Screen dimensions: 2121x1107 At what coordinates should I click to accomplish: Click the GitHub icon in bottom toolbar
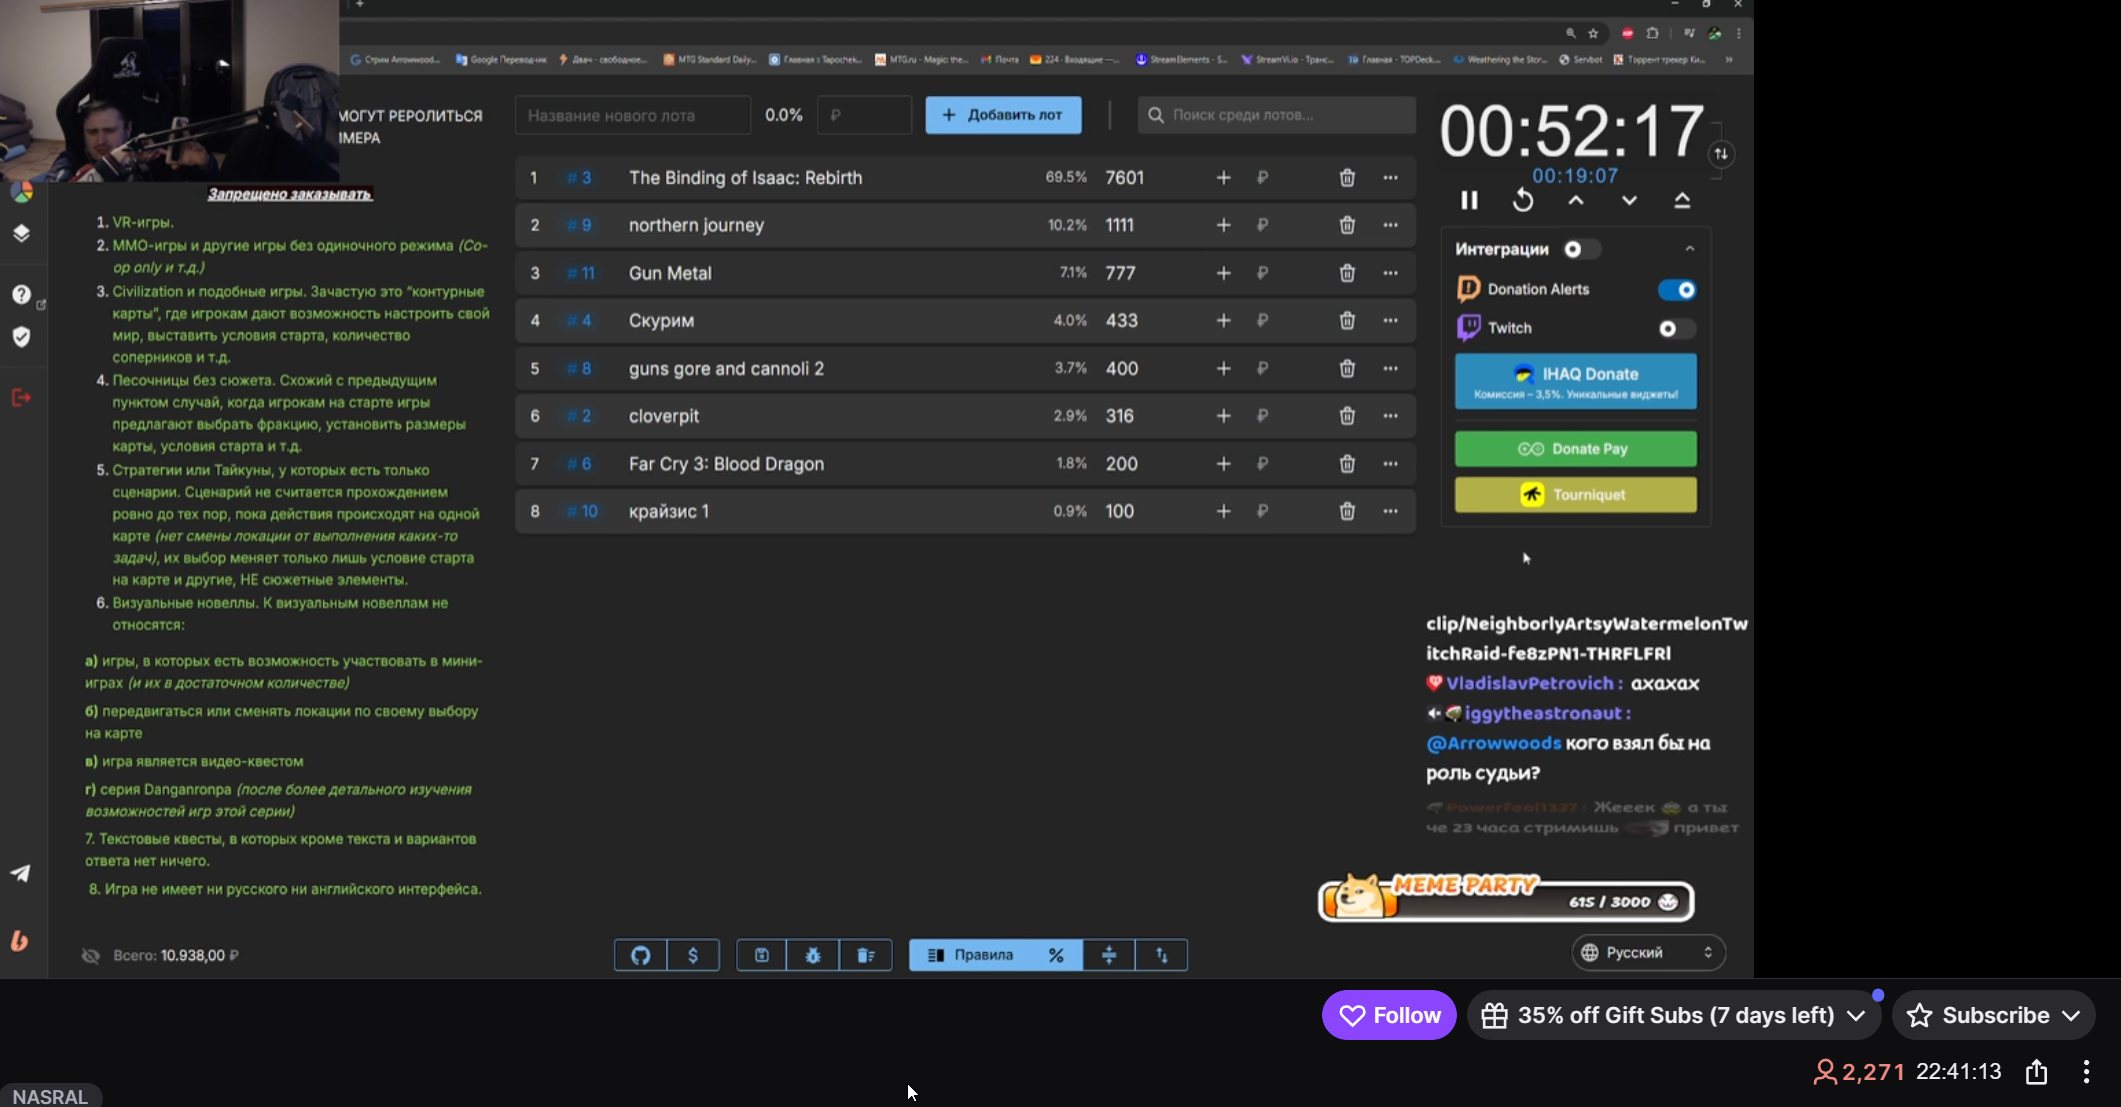tap(641, 955)
